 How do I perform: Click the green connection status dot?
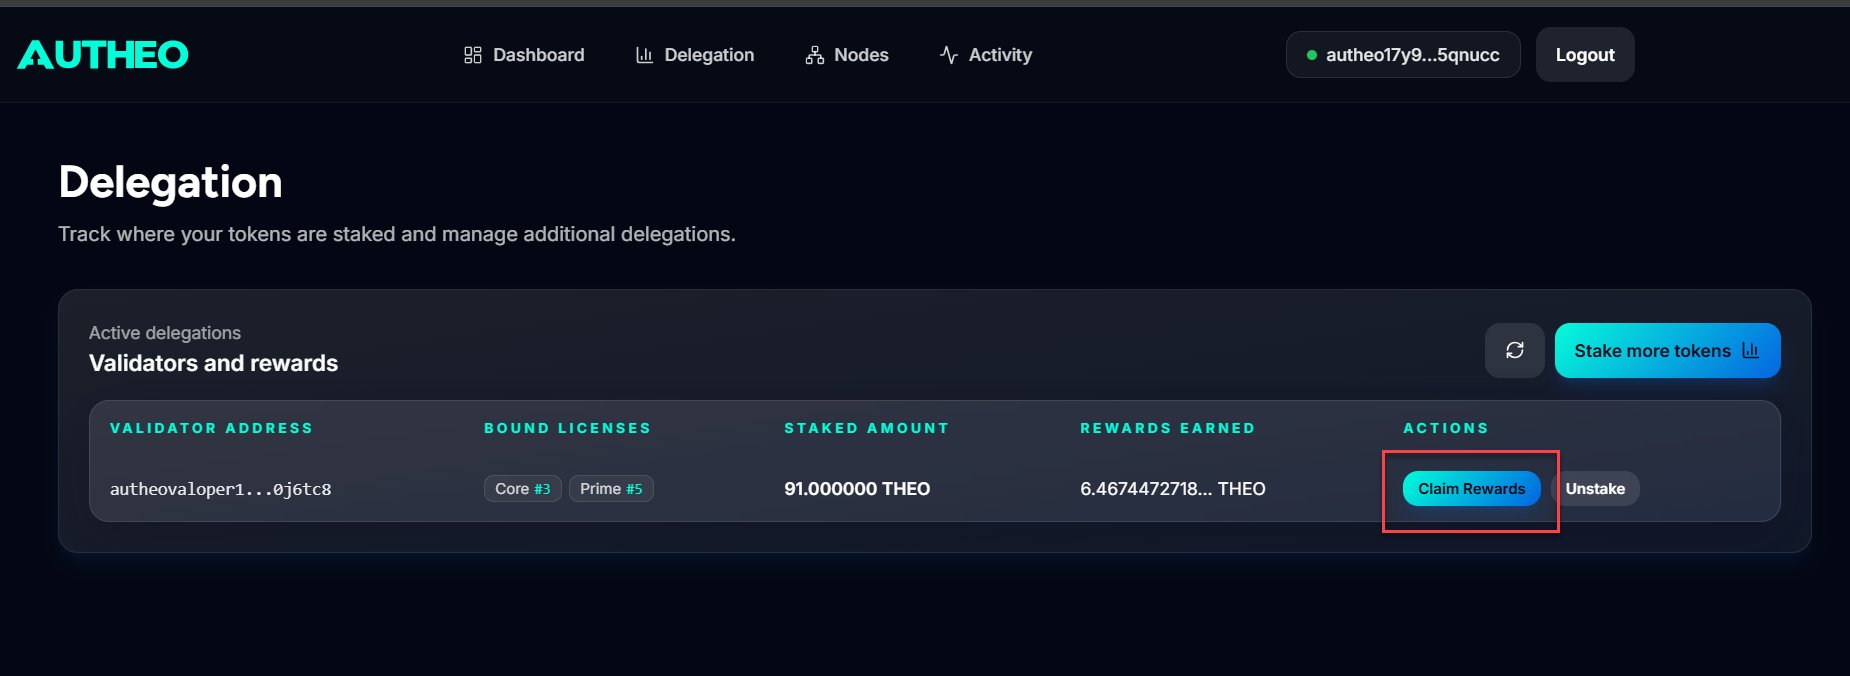click(x=1312, y=55)
